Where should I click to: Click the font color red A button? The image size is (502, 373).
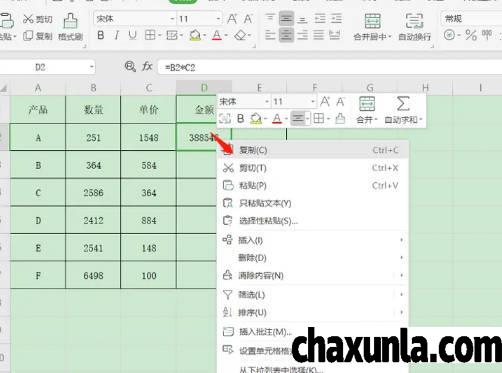217,35
